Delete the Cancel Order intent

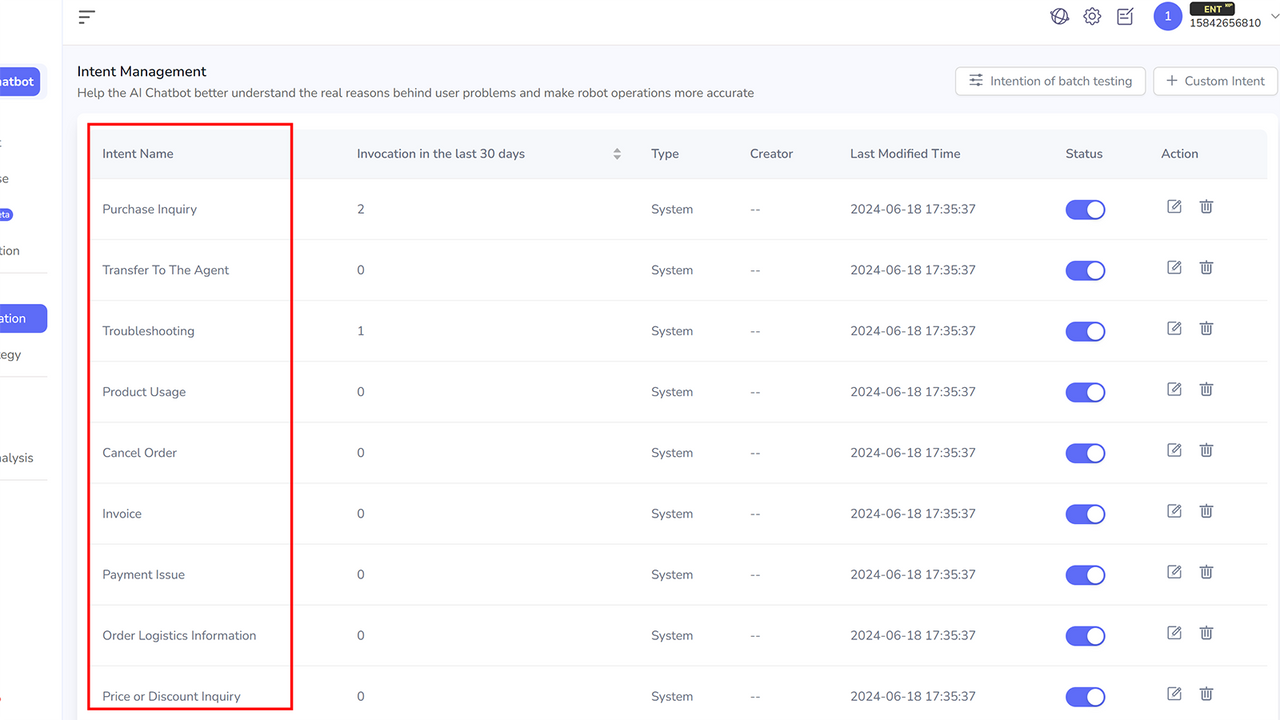[x=1206, y=450]
